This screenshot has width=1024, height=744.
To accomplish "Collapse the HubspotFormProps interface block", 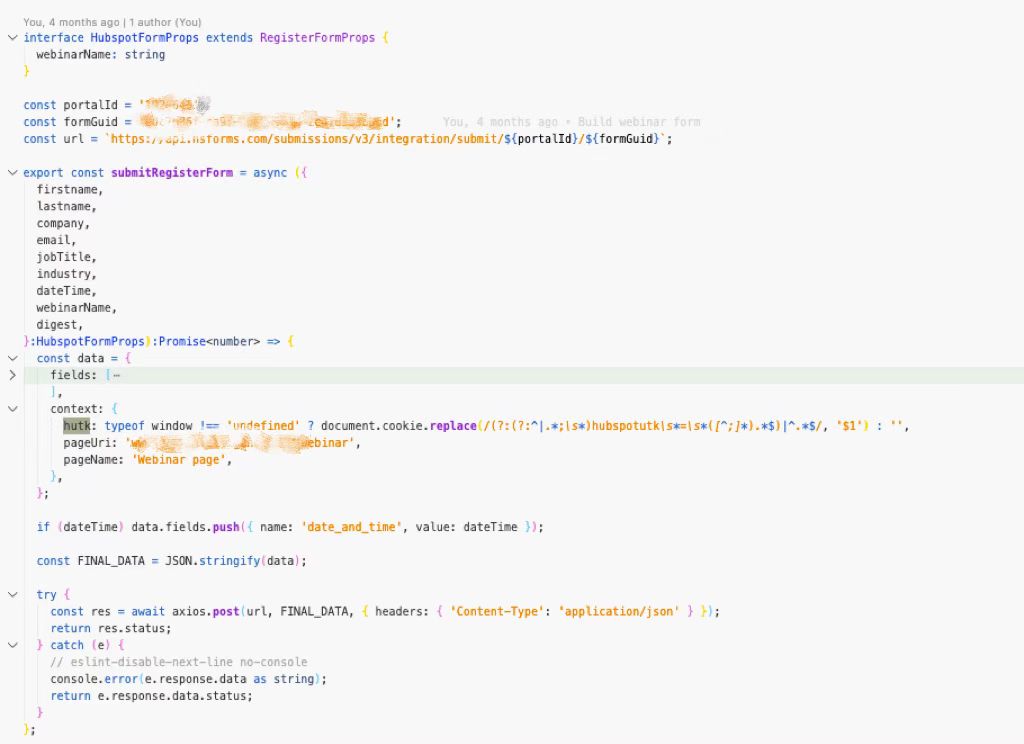I will [x=13, y=37].
